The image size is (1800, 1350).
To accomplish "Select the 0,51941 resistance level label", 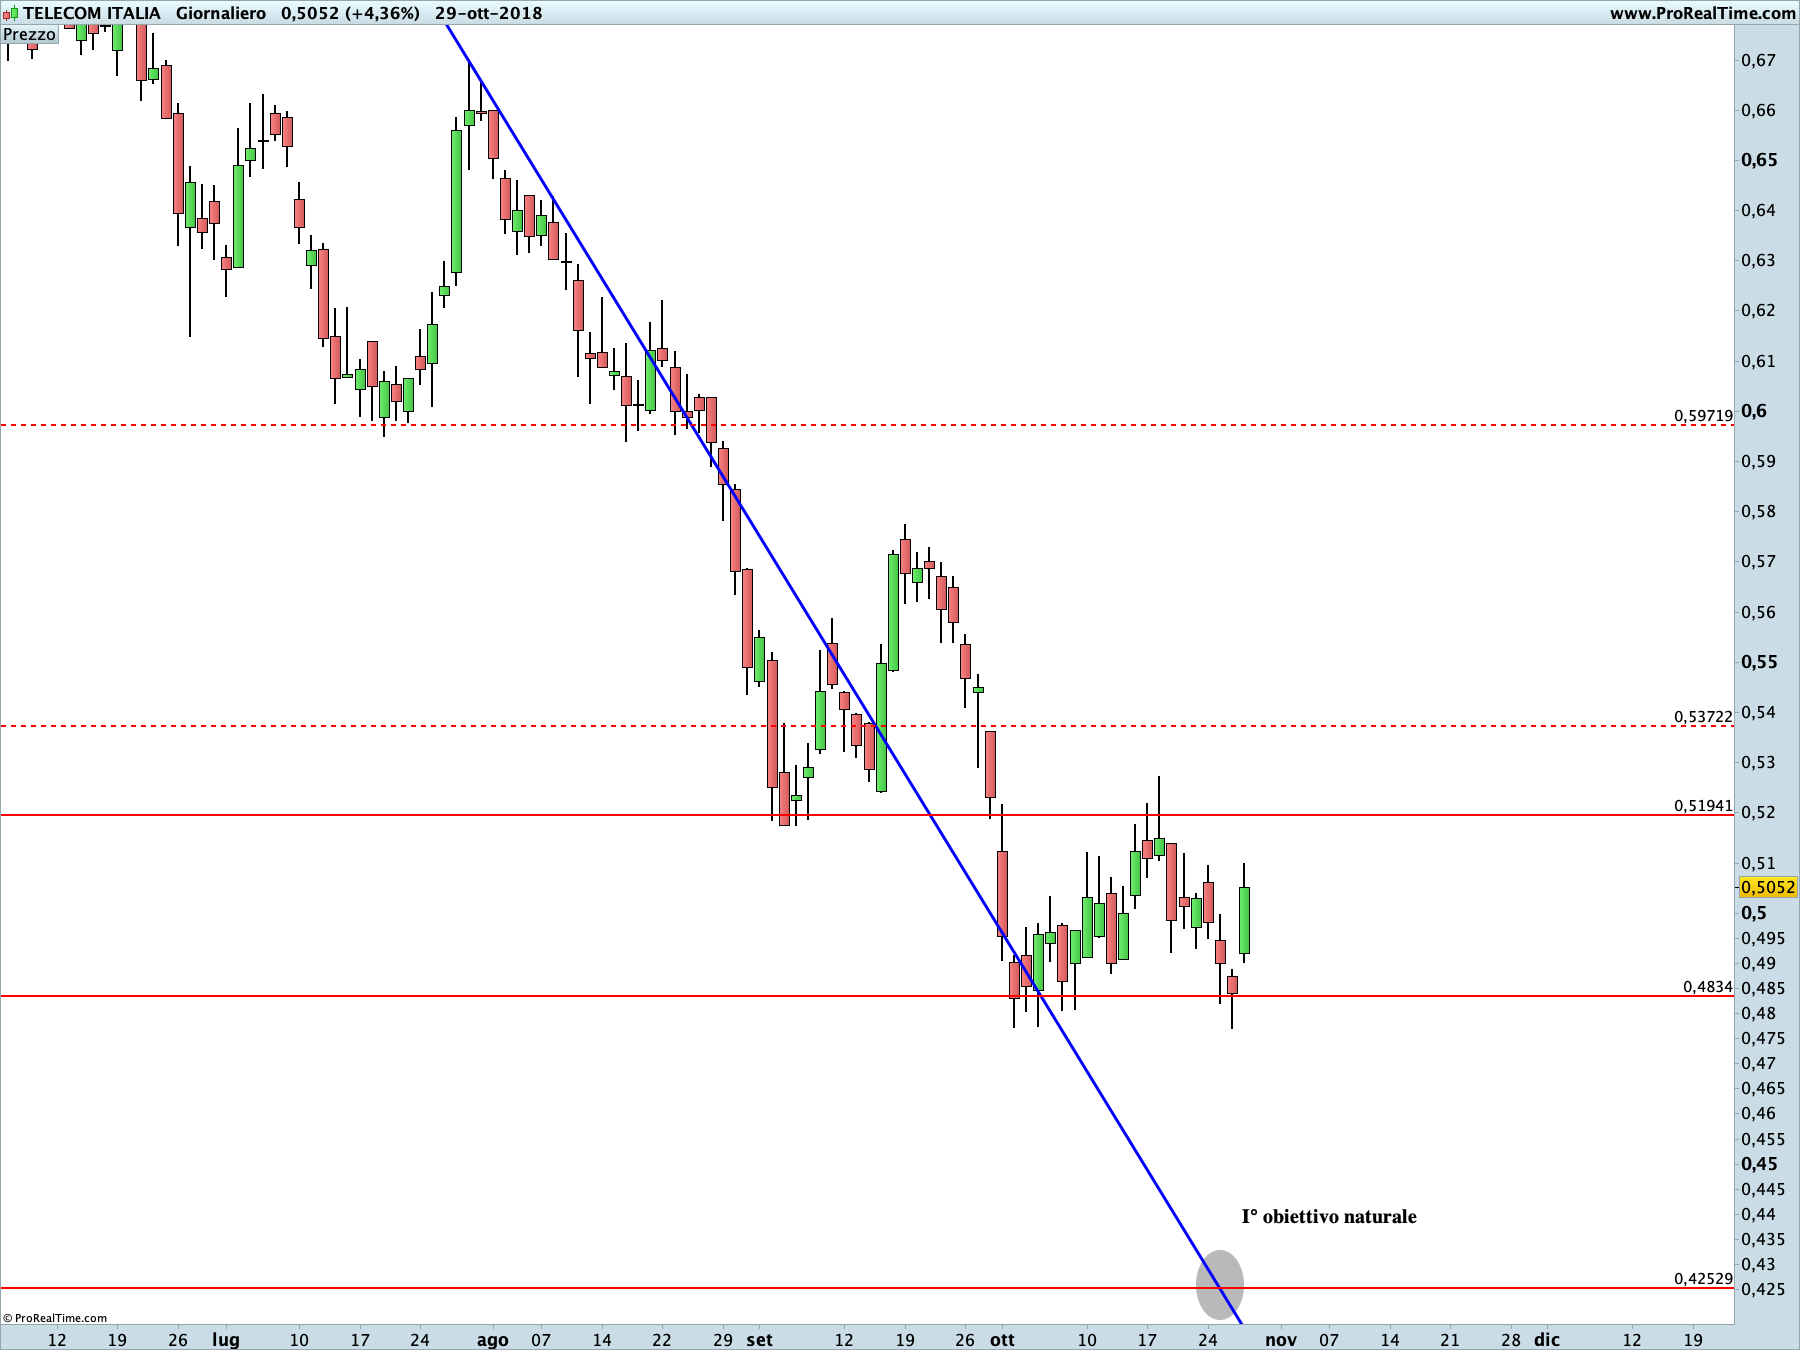I will 1703,805.
